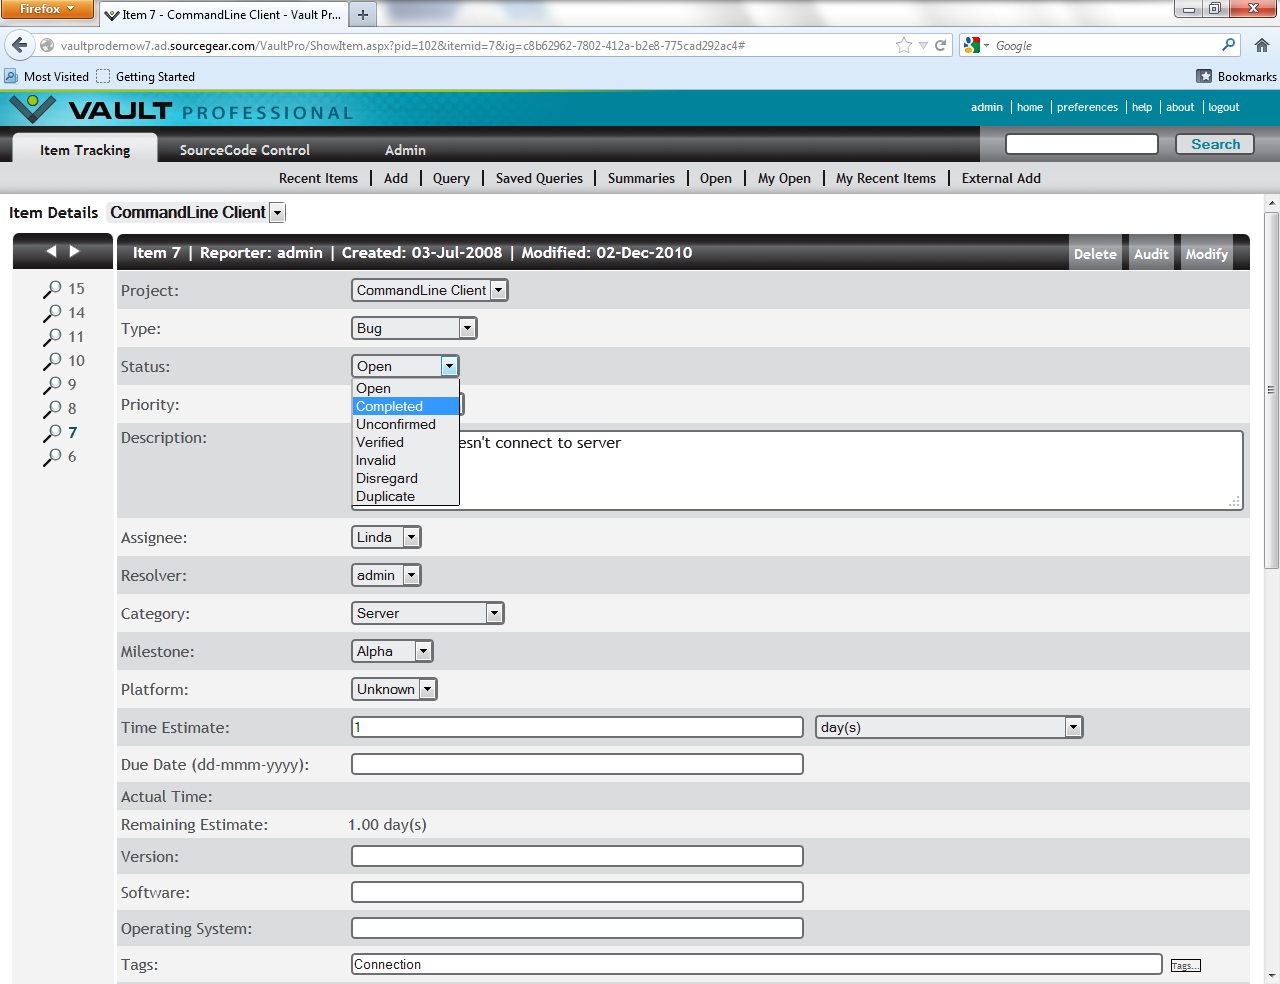
Task: Choose Duplicate from the Status options
Action: click(x=385, y=496)
